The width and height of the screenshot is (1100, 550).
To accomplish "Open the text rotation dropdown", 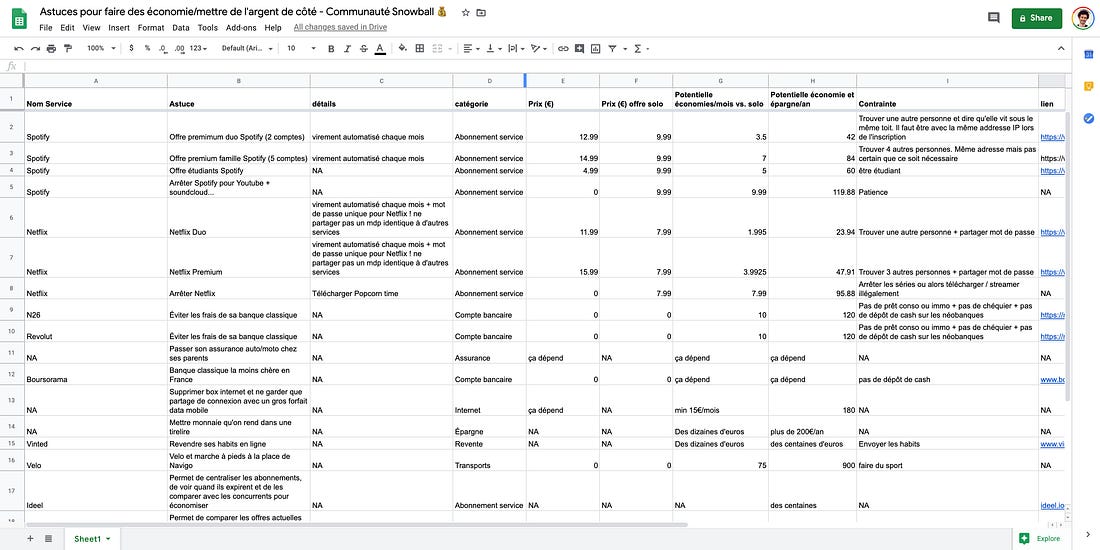I will (539, 48).
